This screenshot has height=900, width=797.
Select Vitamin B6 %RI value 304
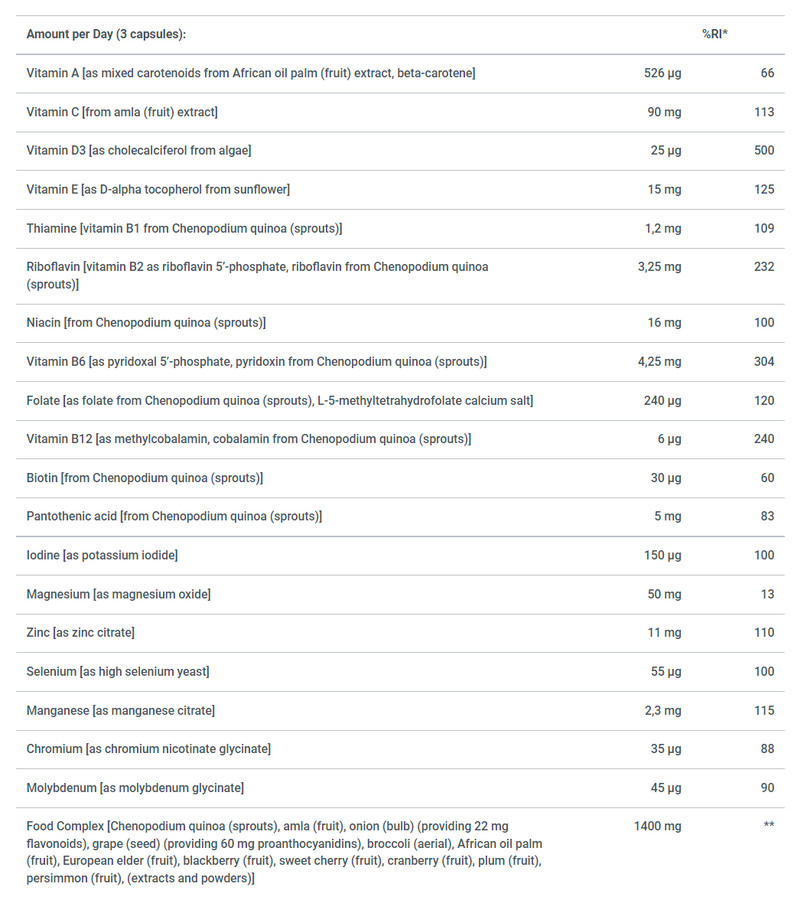(x=764, y=362)
